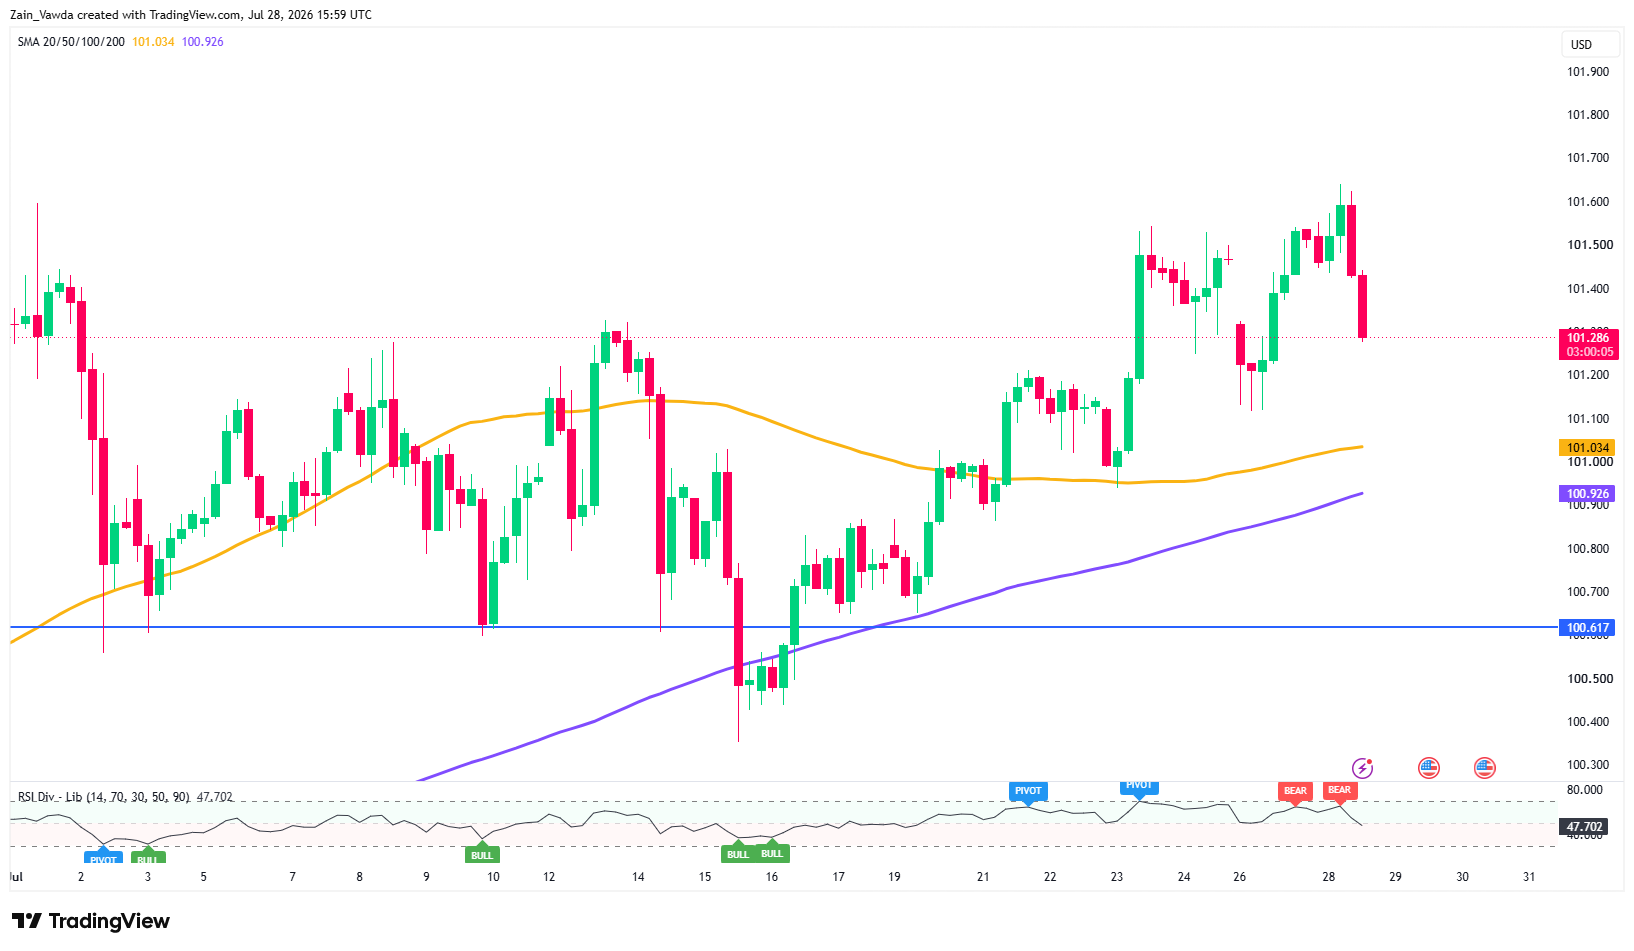Select the BULL label directly above date 16
Screen dimensions: 1634x951
772,853
